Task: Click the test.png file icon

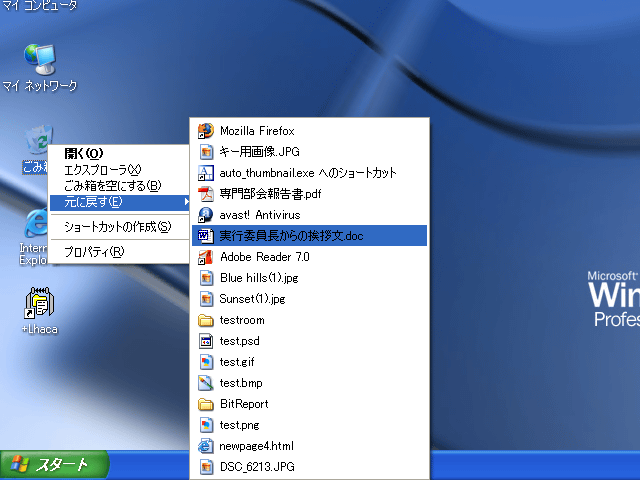Action: [x=206, y=425]
